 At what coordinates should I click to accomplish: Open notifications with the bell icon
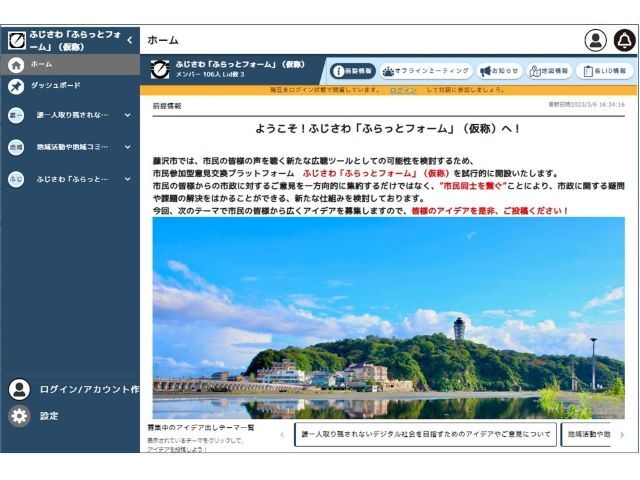624,40
